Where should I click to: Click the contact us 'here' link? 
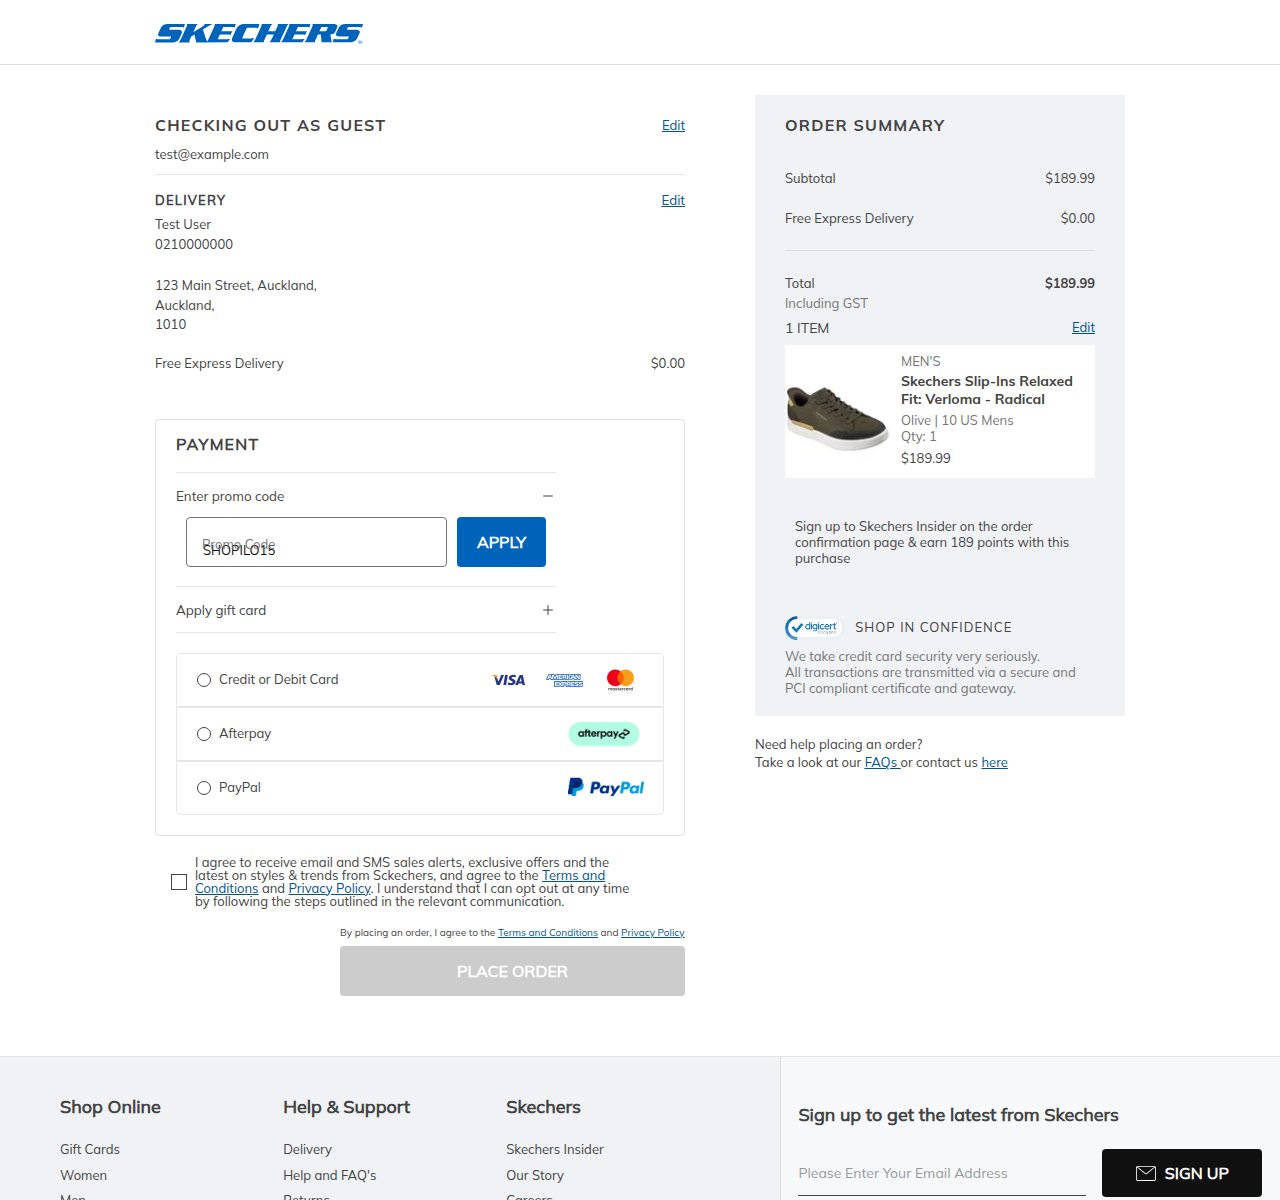click(994, 762)
